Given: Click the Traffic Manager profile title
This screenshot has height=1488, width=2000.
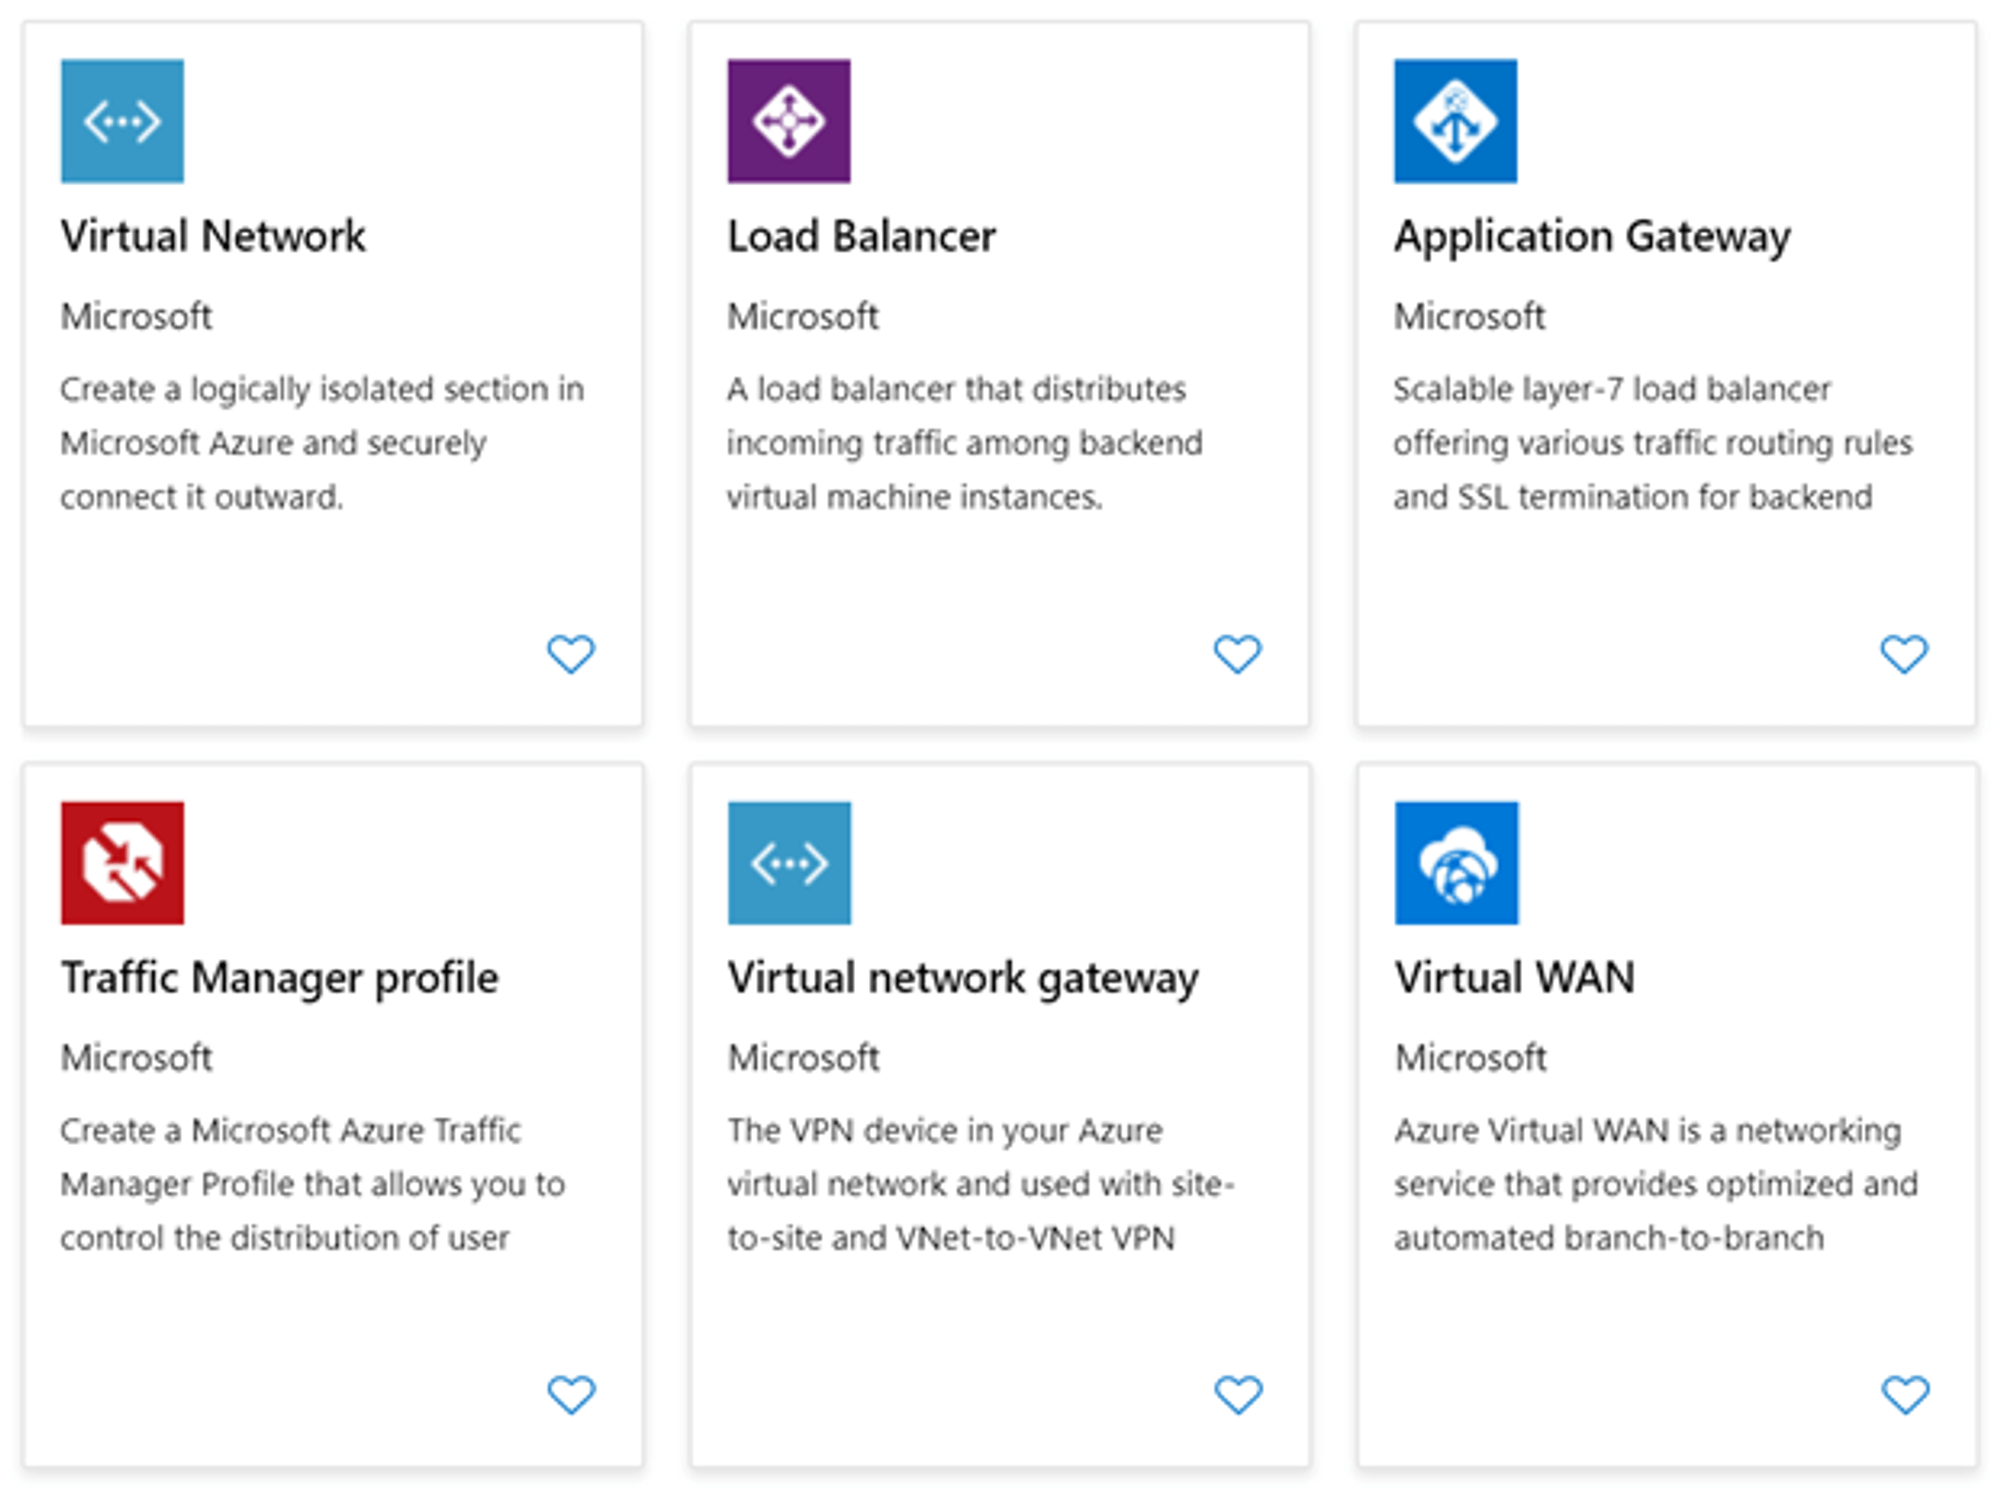Looking at the screenshot, I should (279, 977).
